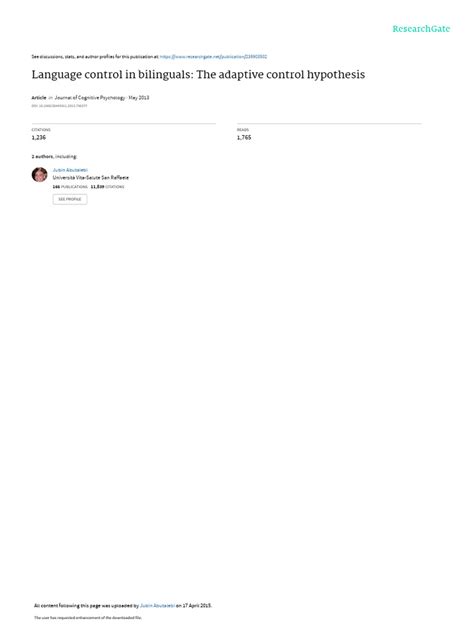Click the author profile photo avatar
This screenshot has width=474, height=632.
pos(40,175)
